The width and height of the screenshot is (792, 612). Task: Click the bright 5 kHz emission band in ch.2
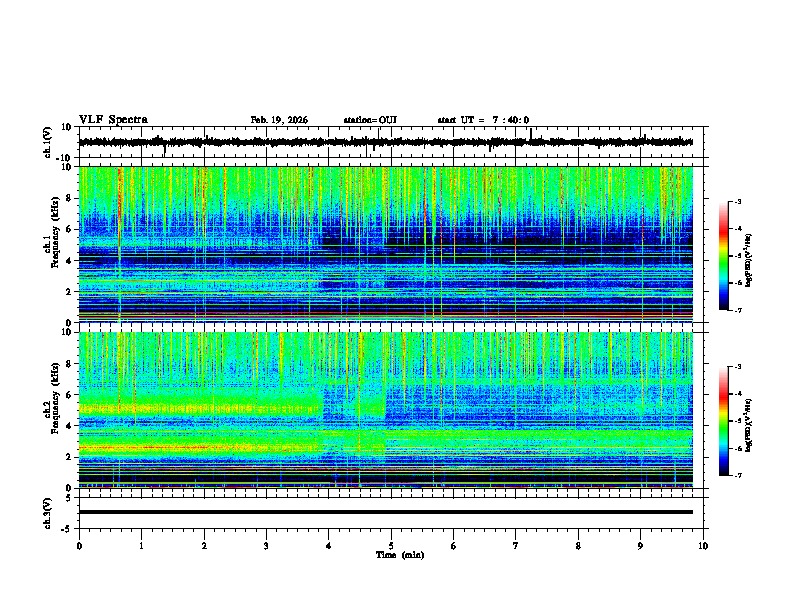[201, 407]
